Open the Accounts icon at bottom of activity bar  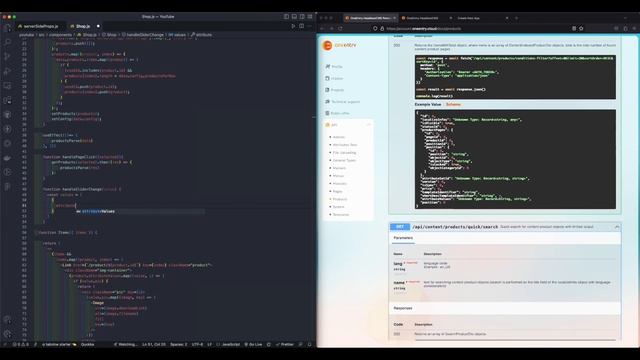tap(7, 320)
